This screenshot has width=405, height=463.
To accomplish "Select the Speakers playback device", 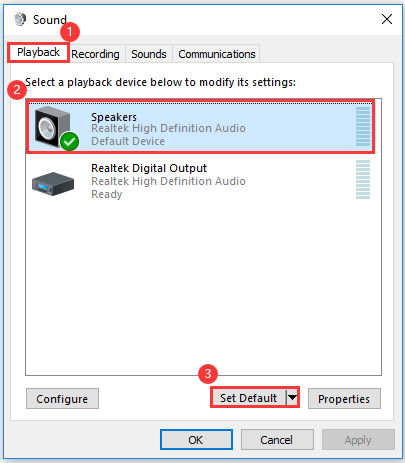I will [200, 127].
